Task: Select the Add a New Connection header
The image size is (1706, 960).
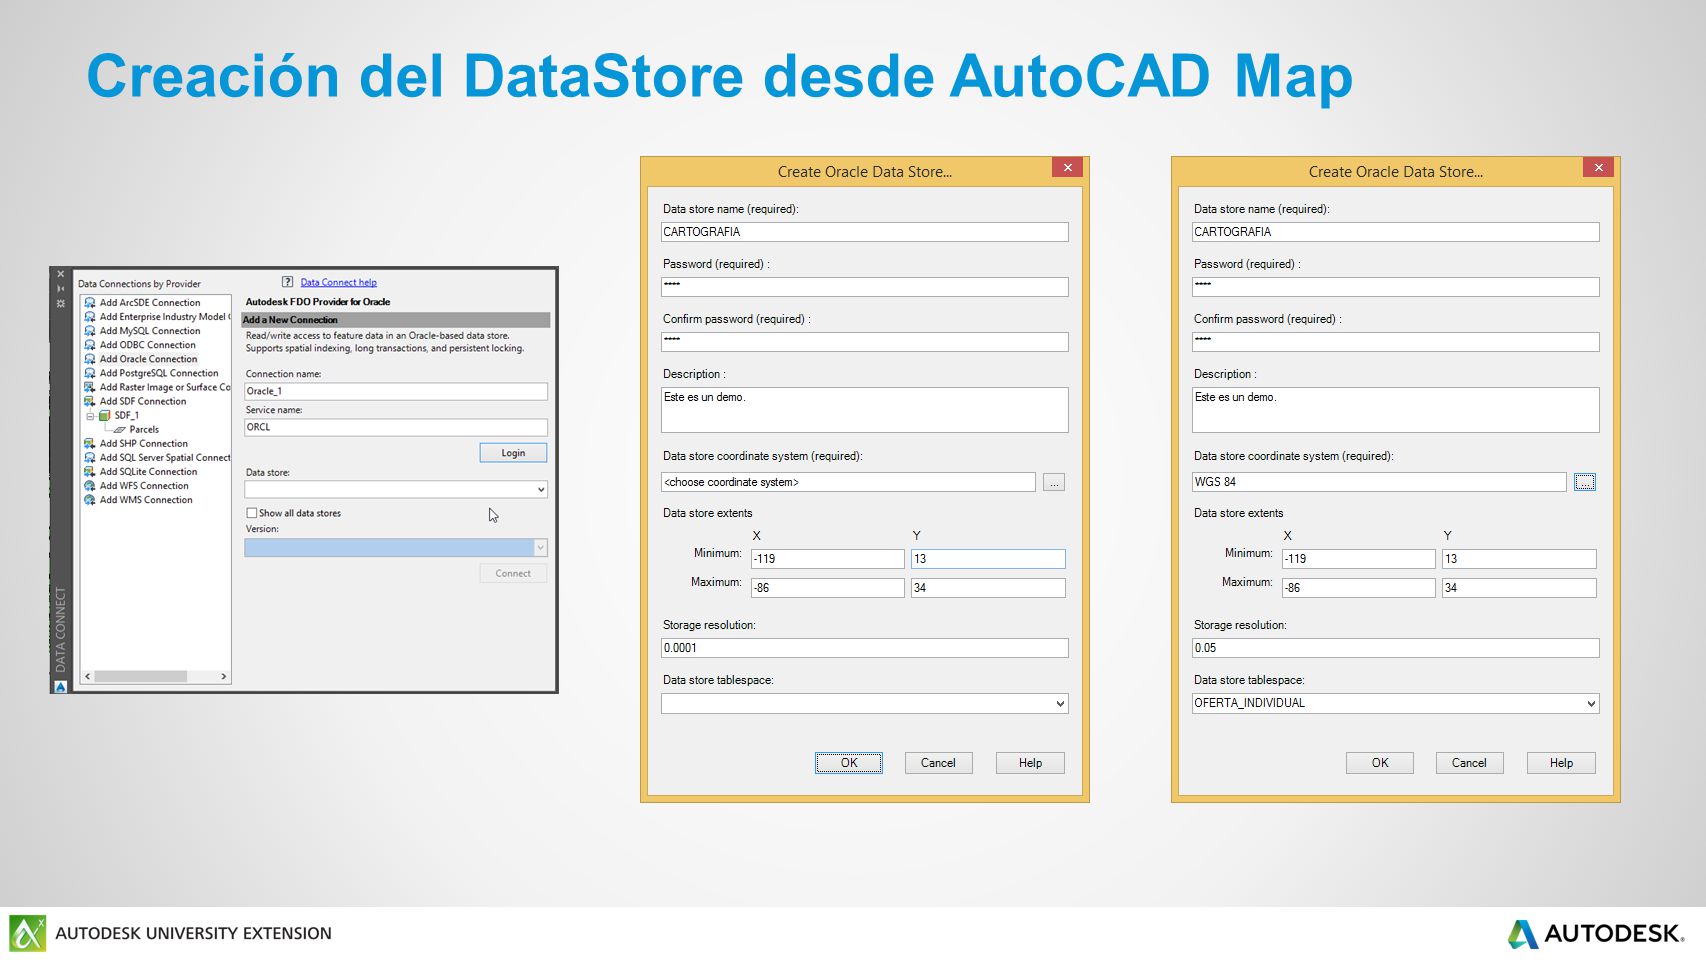Action: pos(396,320)
